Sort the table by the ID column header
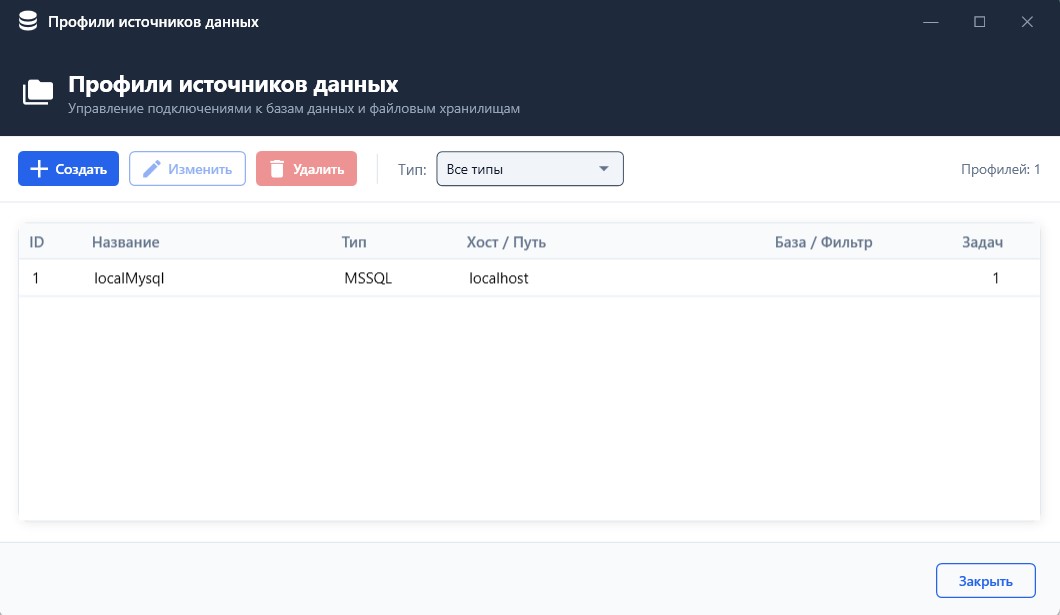This screenshot has height=615, width=1060. [37, 242]
